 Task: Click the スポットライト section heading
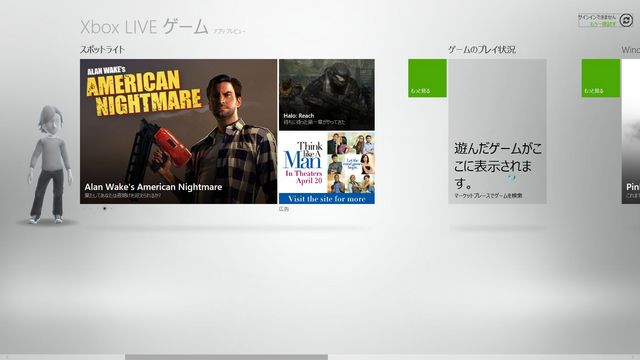coord(102,50)
